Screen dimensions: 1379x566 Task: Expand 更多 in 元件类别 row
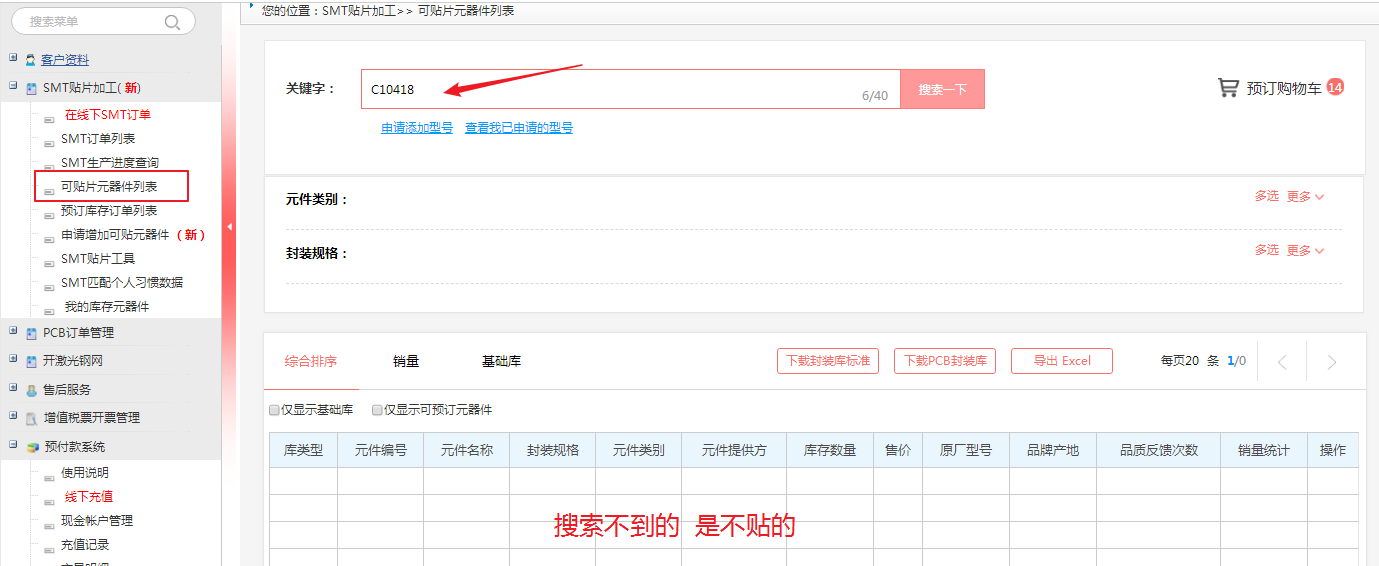point(1305,197)
